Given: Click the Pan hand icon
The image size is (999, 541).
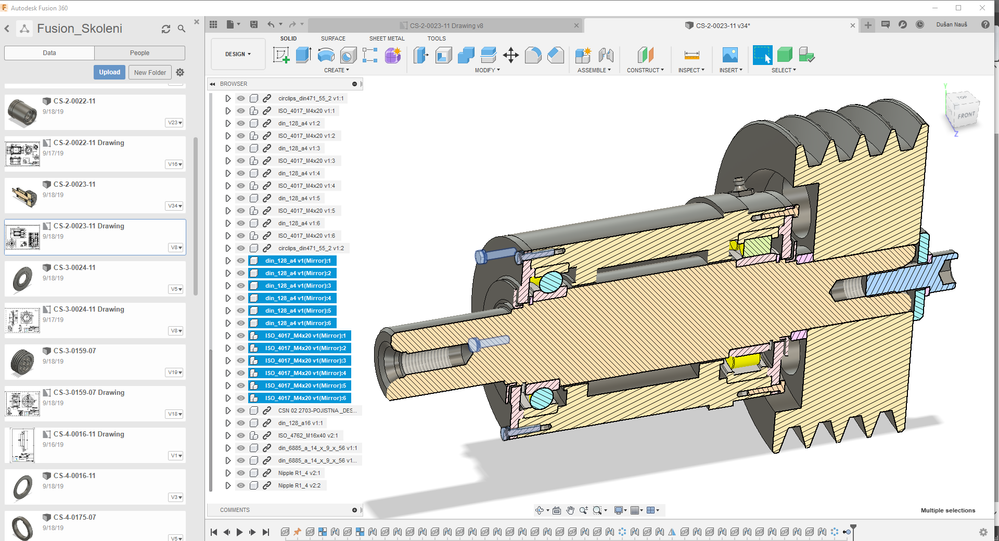Looking at the screenshot, I should pos(570,510).
